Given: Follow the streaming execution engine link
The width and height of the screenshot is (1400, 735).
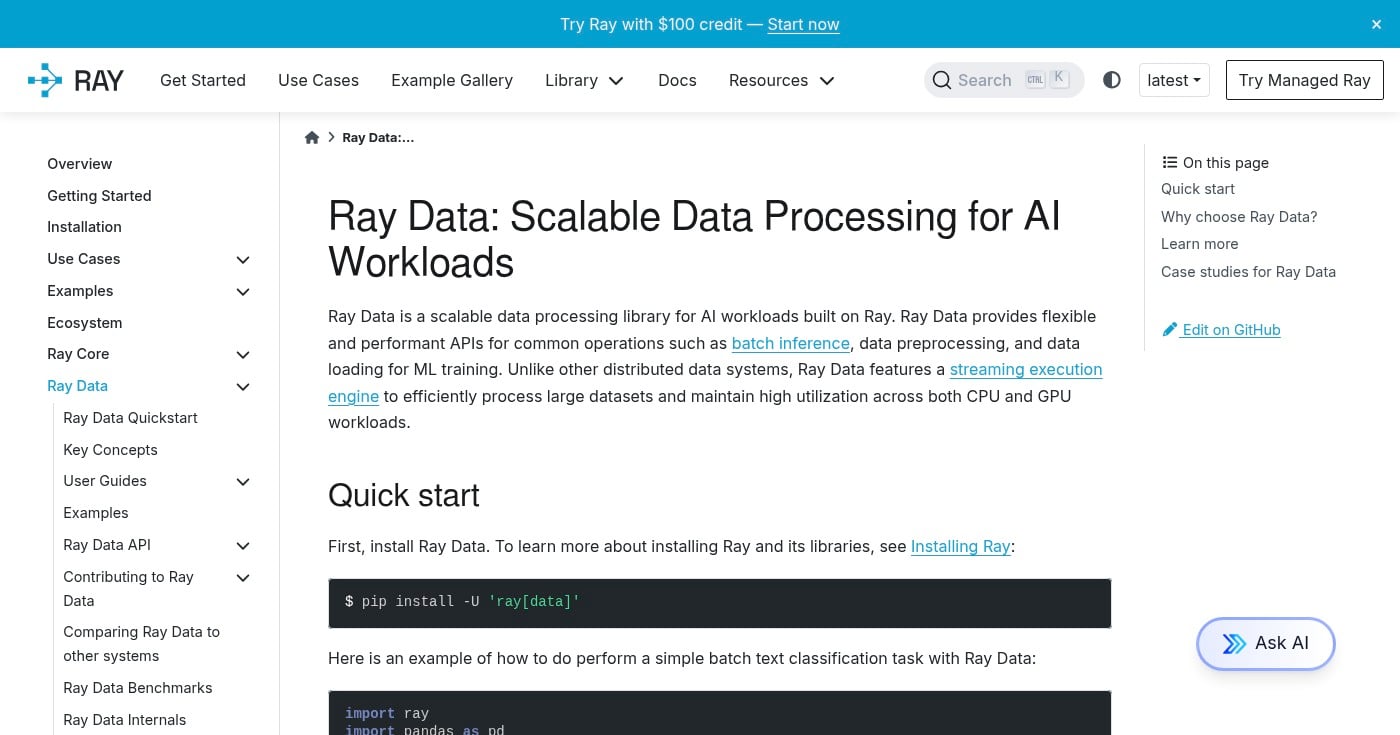Looking at the screenshot, I should click(1026, 369).
